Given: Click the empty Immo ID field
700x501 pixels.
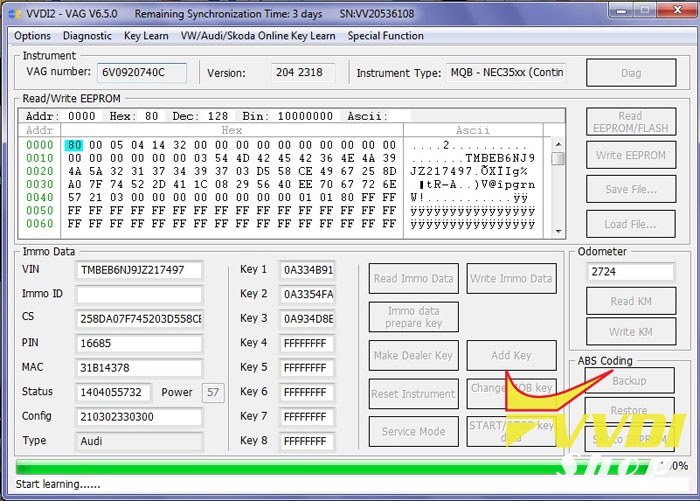Looking at the screenshot, I should click(139, 295).
